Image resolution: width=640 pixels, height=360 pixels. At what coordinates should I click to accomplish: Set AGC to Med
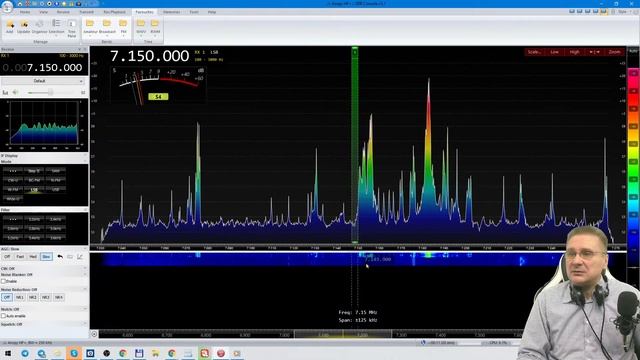[33, 257]
